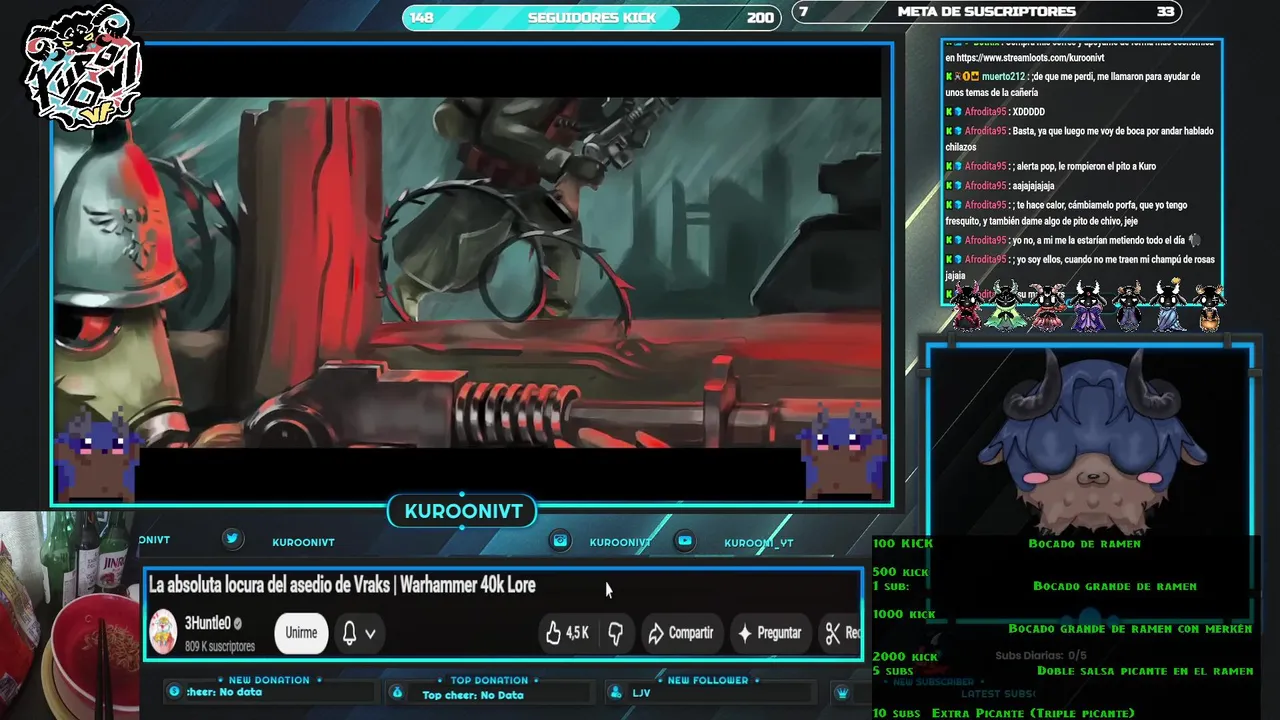
Task: Click the YouTube play icon in overlay
Action: (x=685, y=540)
